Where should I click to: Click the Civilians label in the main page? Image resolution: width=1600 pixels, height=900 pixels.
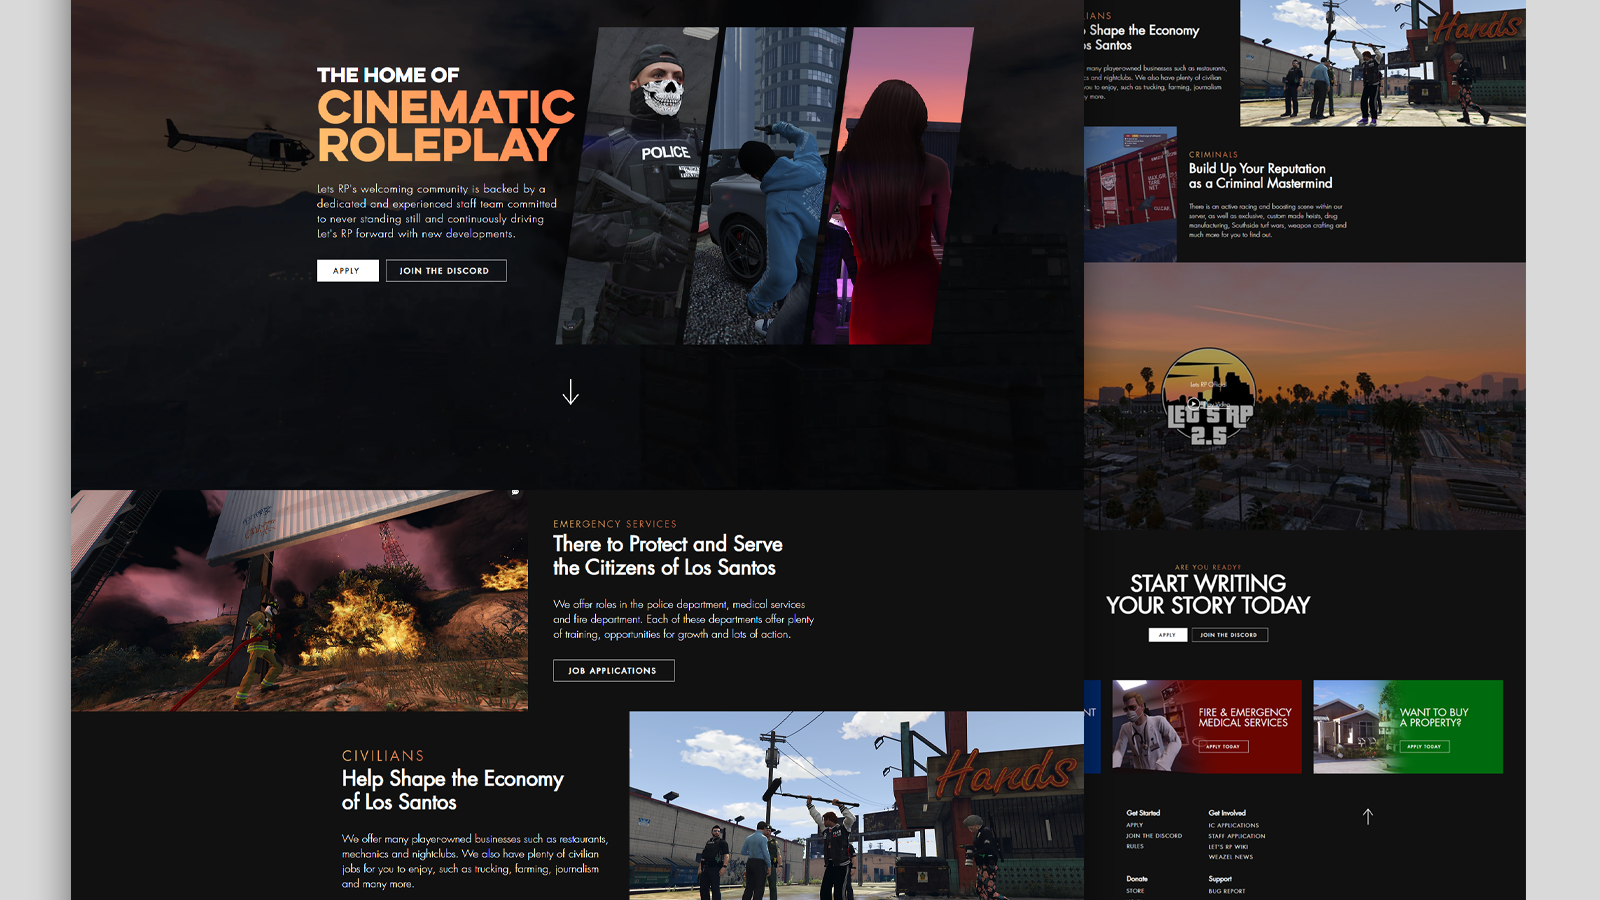(x=383, y=756)
